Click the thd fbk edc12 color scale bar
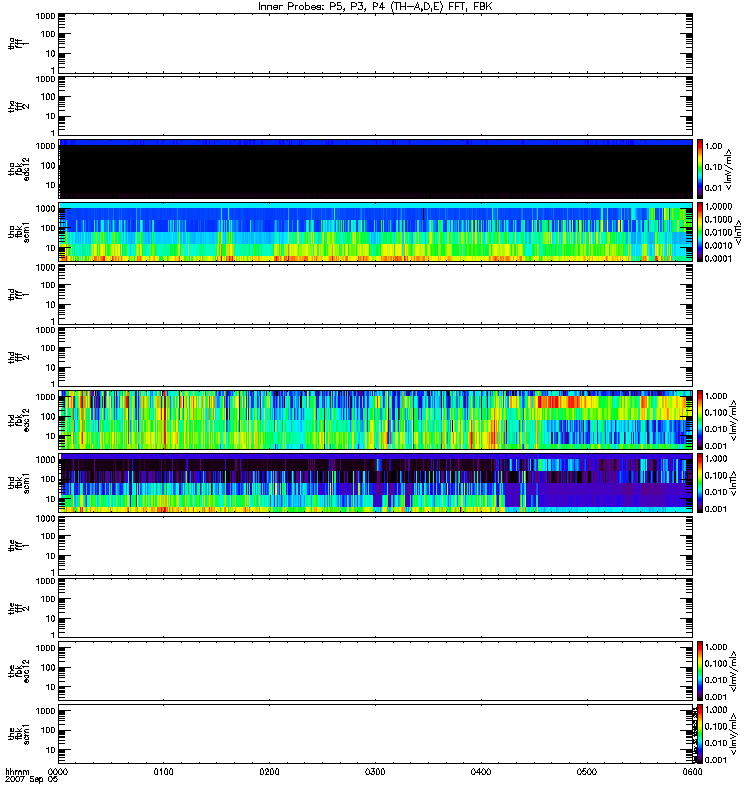Screen dimensions: 750x800 [700, 420]
